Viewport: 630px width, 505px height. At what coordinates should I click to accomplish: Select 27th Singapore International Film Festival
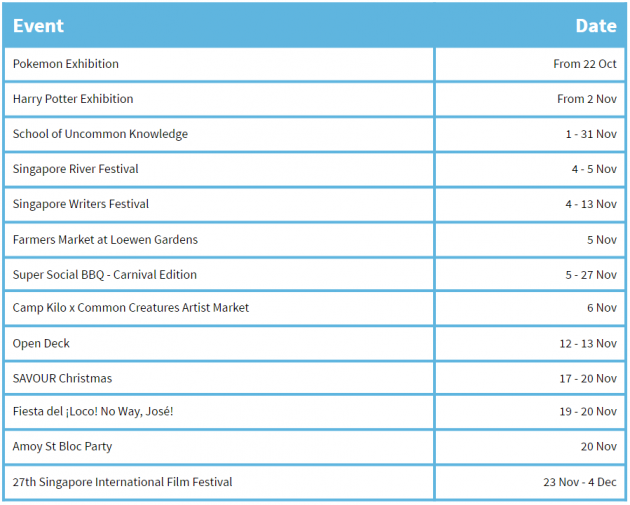[122, 482]
